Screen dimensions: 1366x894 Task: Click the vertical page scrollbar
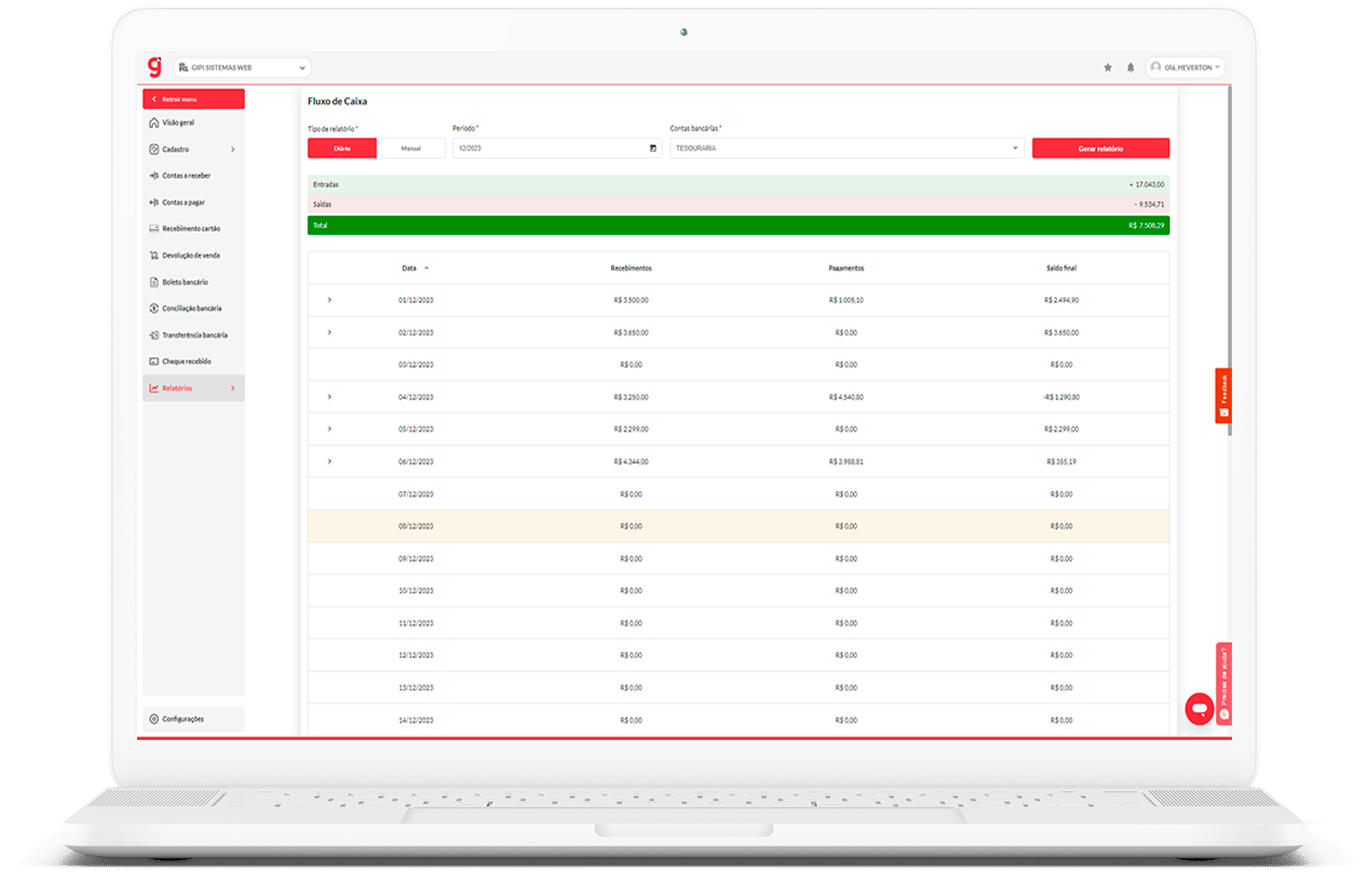(1229, 260)
